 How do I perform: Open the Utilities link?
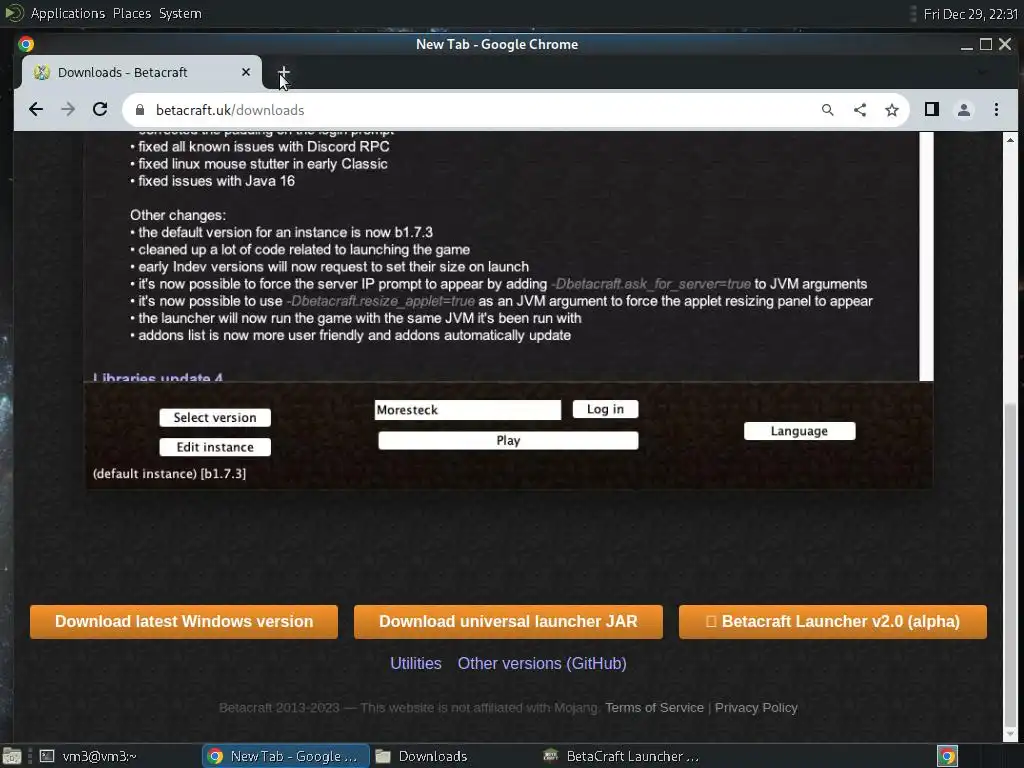[x=415, y=664]
